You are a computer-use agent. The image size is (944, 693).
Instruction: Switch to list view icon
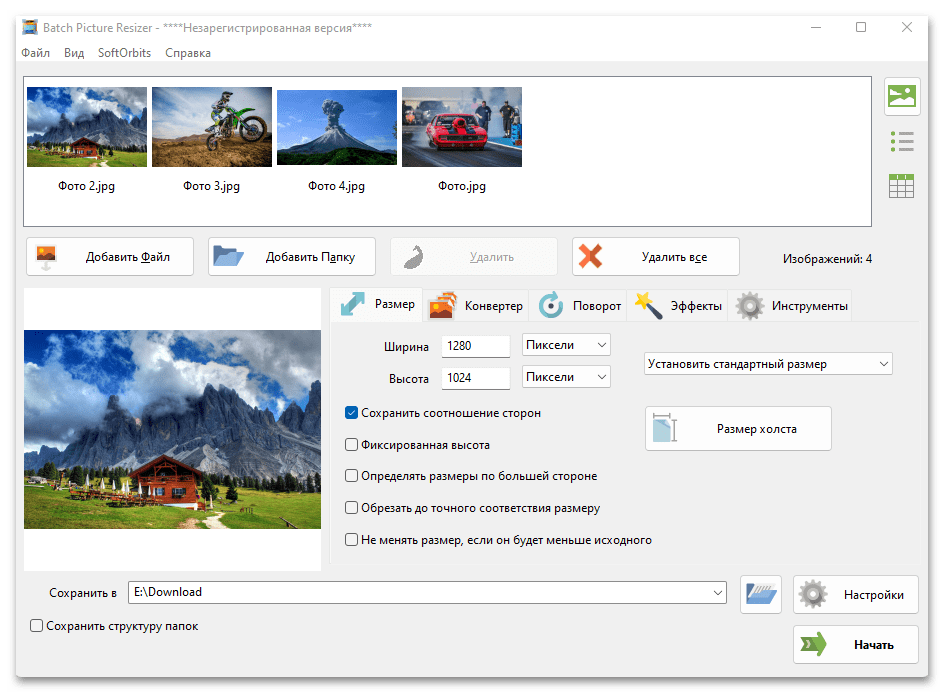click(x=901, y=141)
